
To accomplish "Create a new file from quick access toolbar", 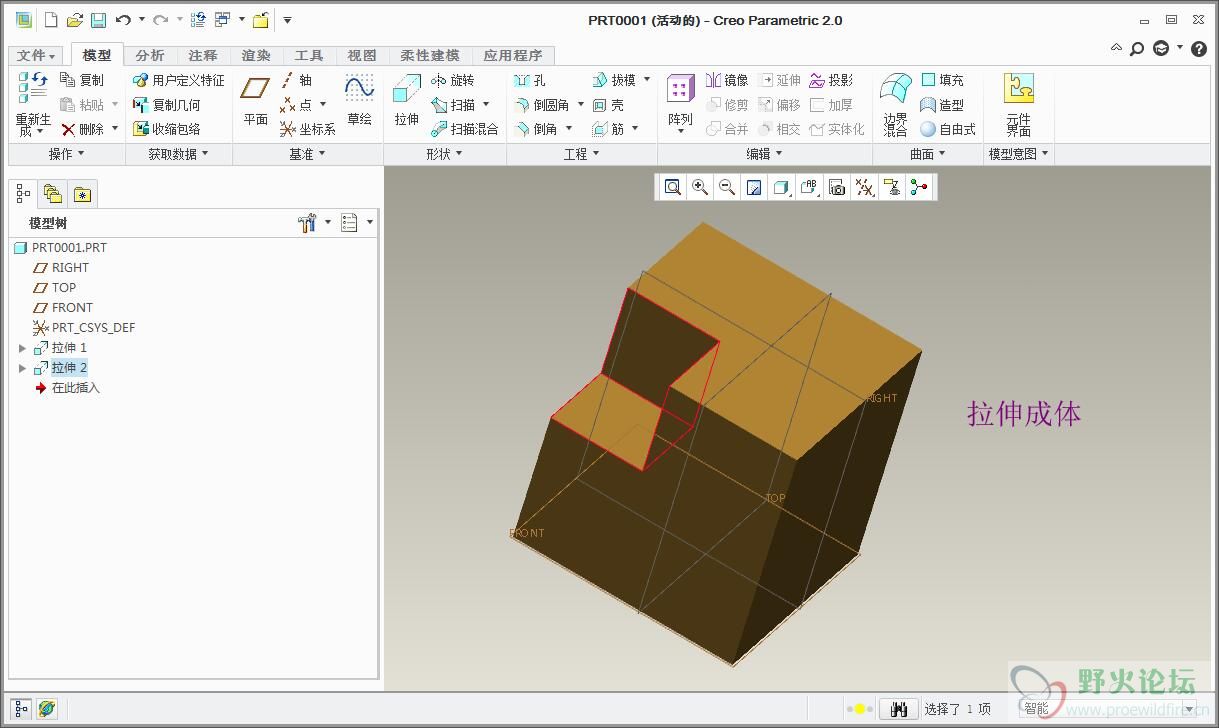I will click(51, 20).
